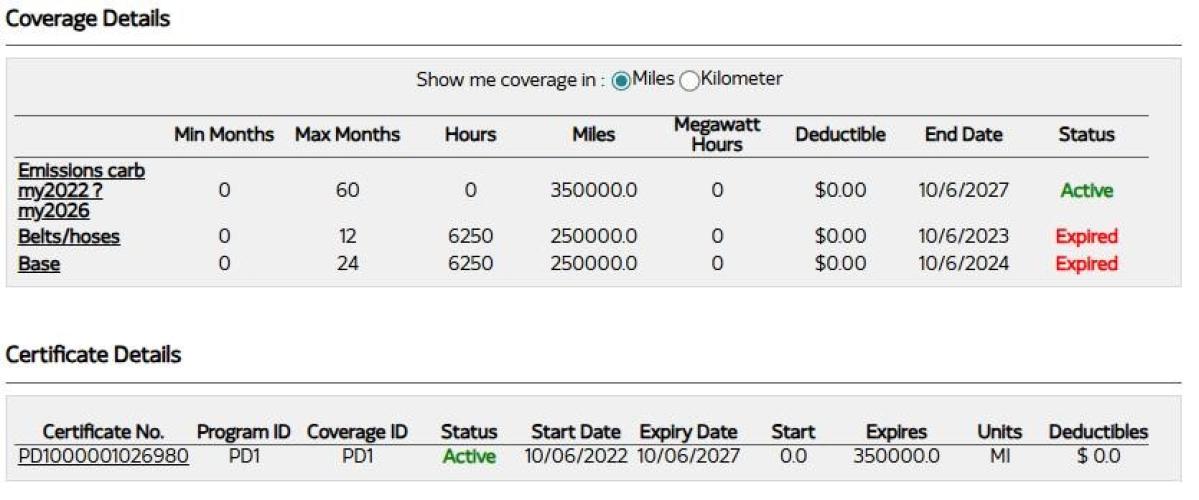Click Expired status in the Belts/hoses row
Image resolution: width=1199 pixels, height=500 pixels.
[x=1086, y=237]
